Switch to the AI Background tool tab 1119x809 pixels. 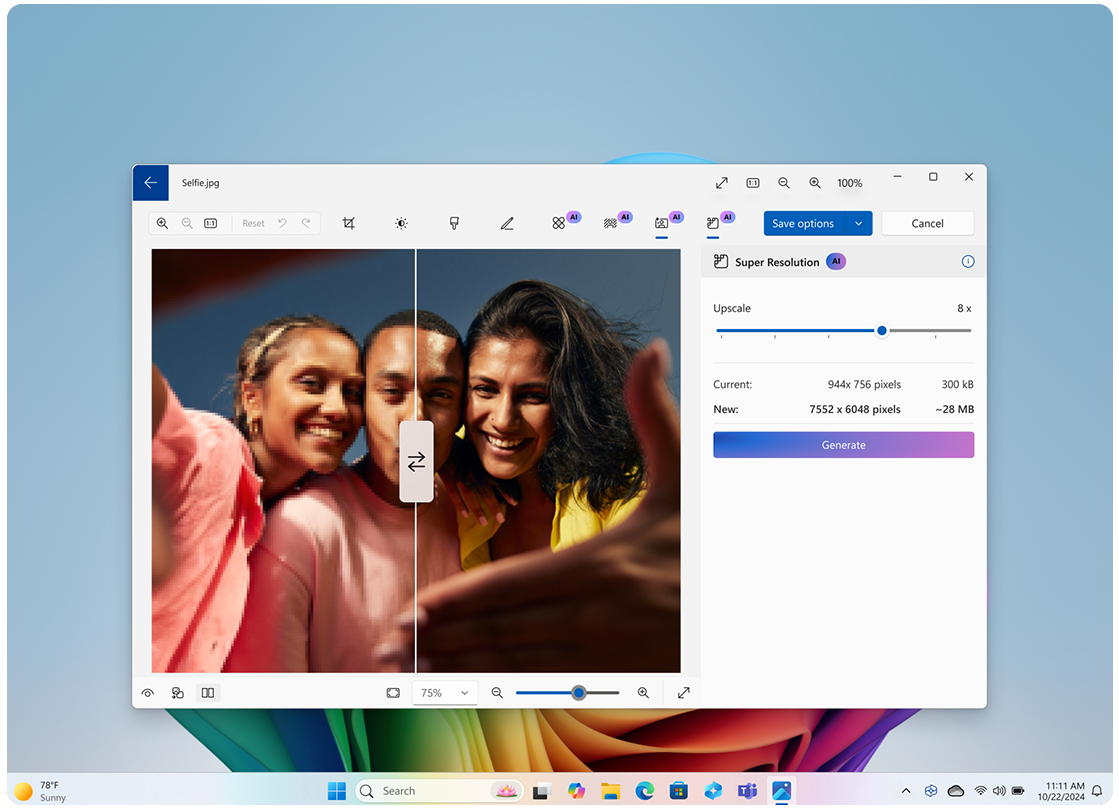[x=662, y=223]
